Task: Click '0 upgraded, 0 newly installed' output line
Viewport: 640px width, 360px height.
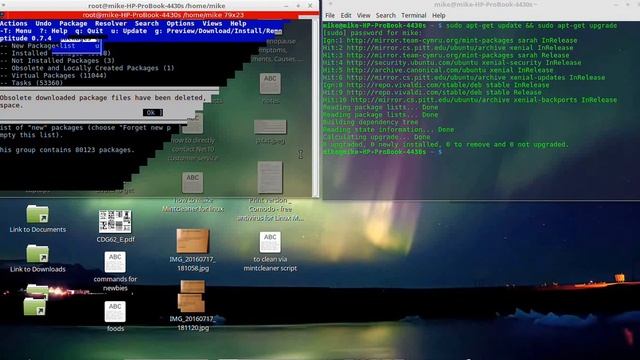Action: pos(445,144)
